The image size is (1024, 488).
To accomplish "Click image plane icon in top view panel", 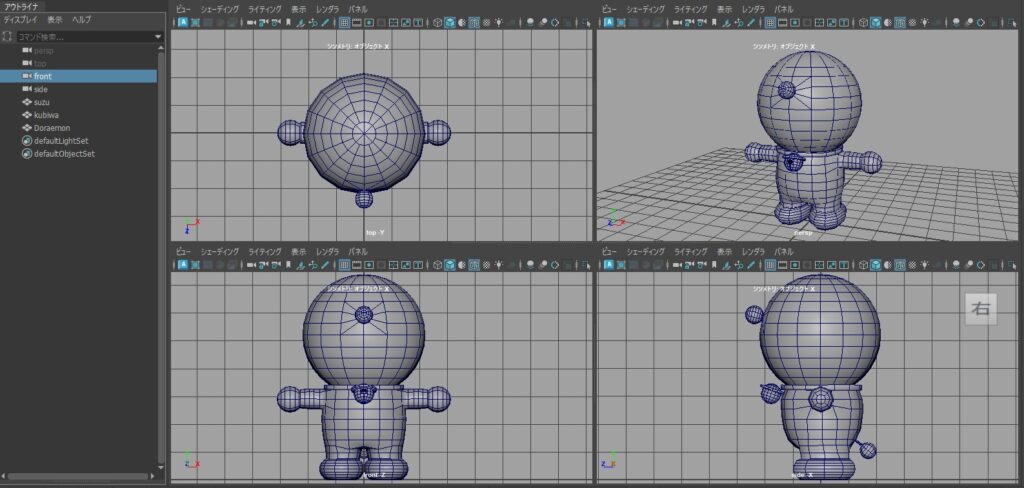I will 300,22.
